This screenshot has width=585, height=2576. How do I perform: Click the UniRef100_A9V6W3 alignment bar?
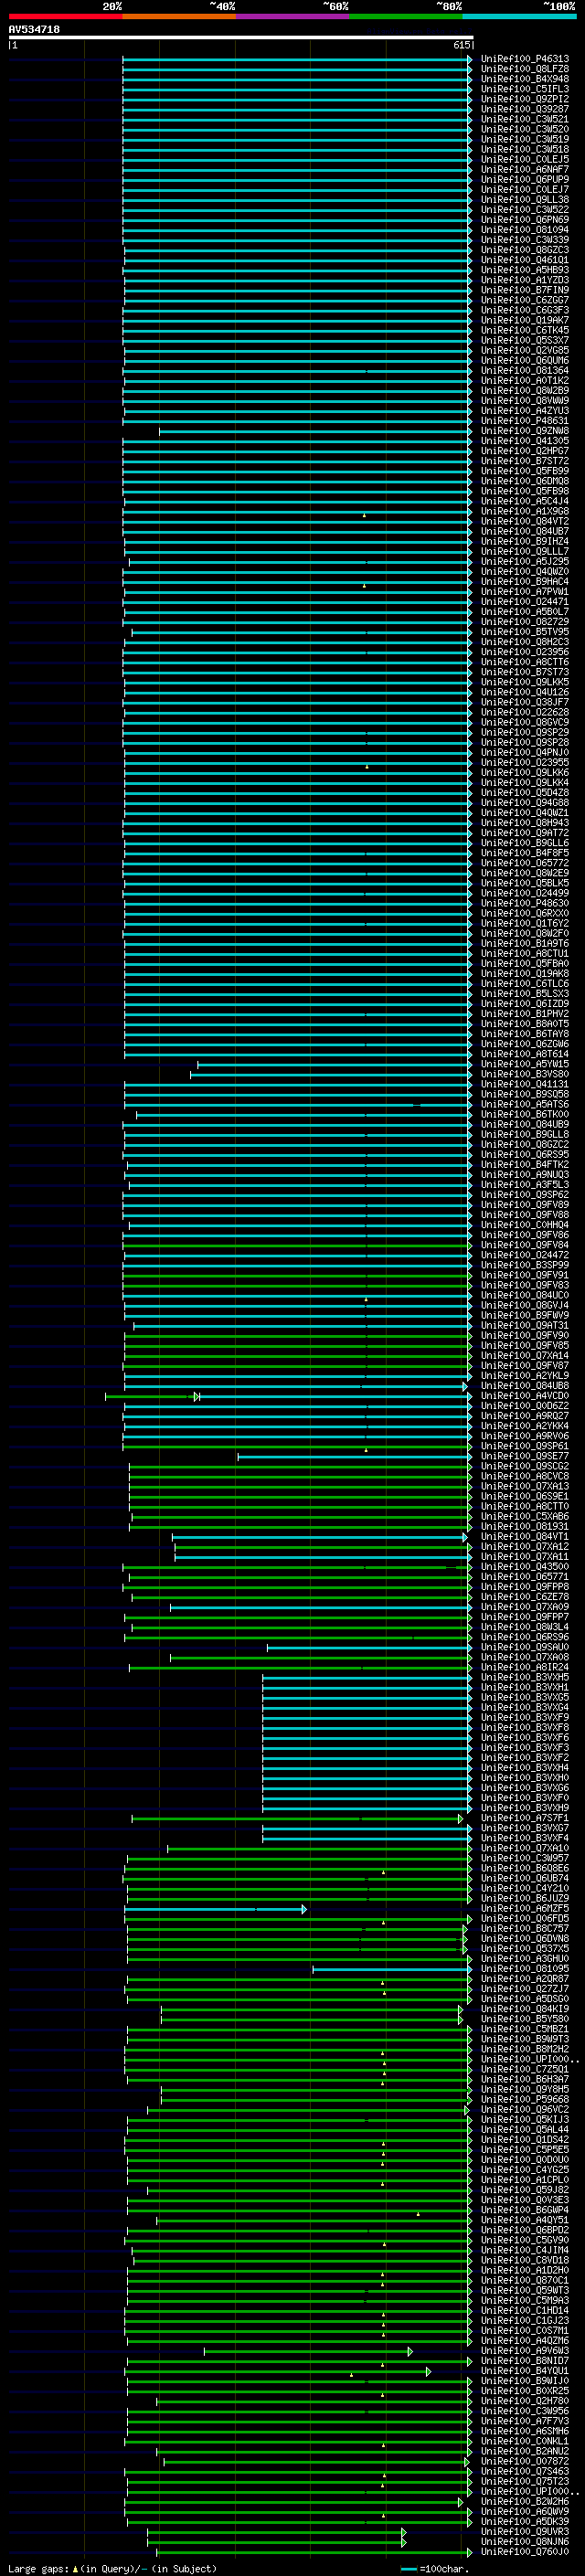(x=308, y=2352)
